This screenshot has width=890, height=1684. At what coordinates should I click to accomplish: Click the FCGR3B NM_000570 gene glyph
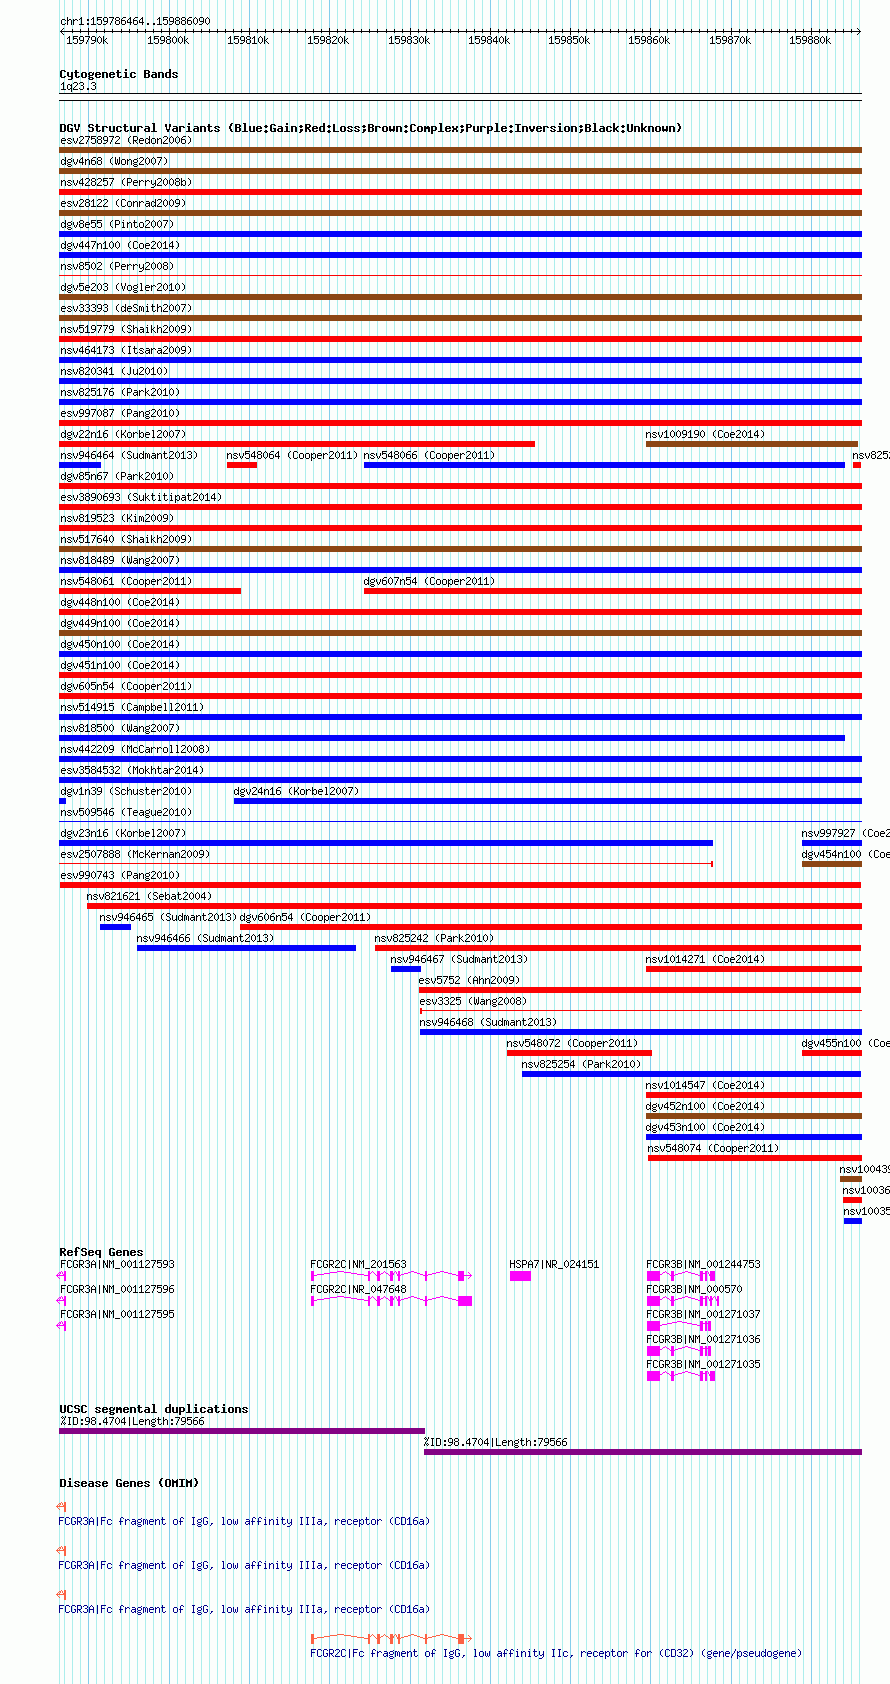point(684,1301)
